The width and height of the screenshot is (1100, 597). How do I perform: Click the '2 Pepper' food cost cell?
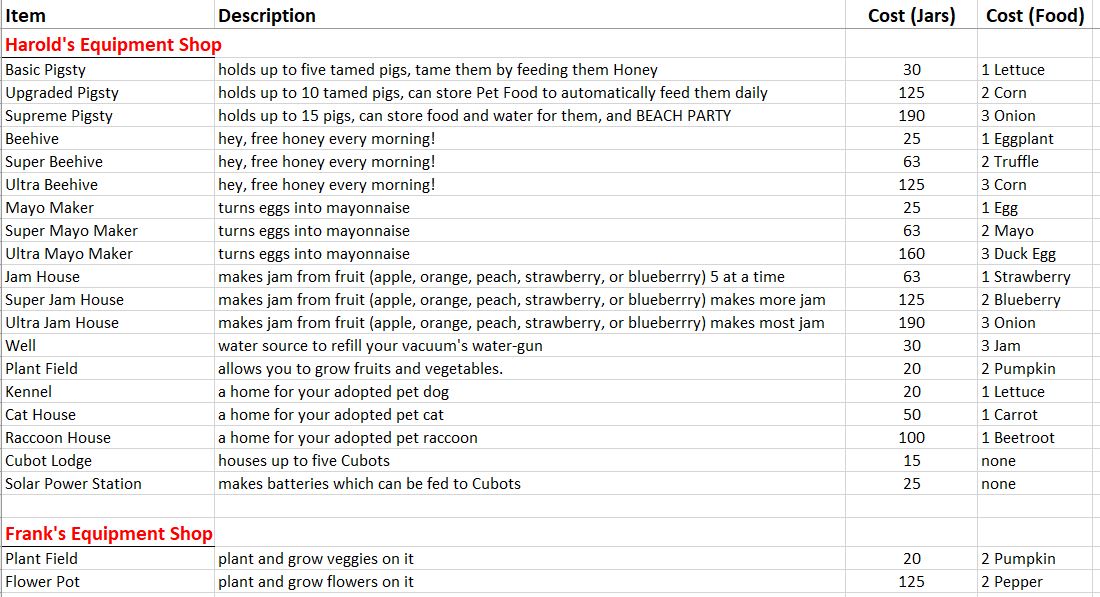[x=1011, y=582]
